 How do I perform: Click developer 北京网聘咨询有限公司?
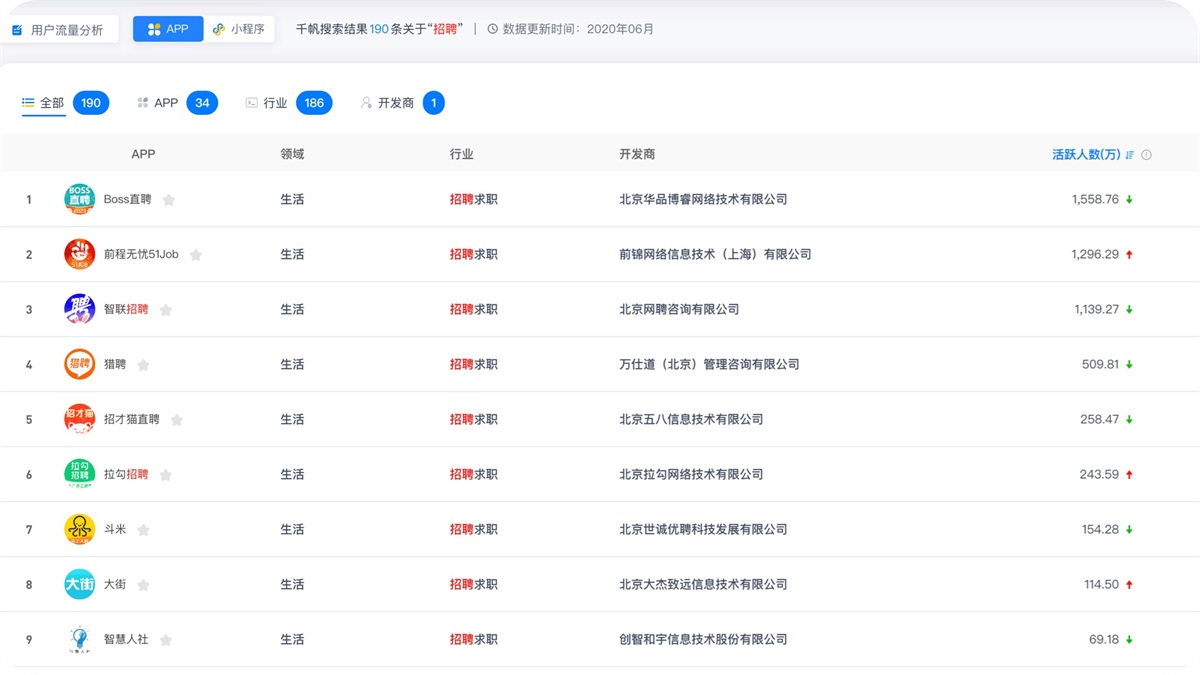click(x=679, y=309)
